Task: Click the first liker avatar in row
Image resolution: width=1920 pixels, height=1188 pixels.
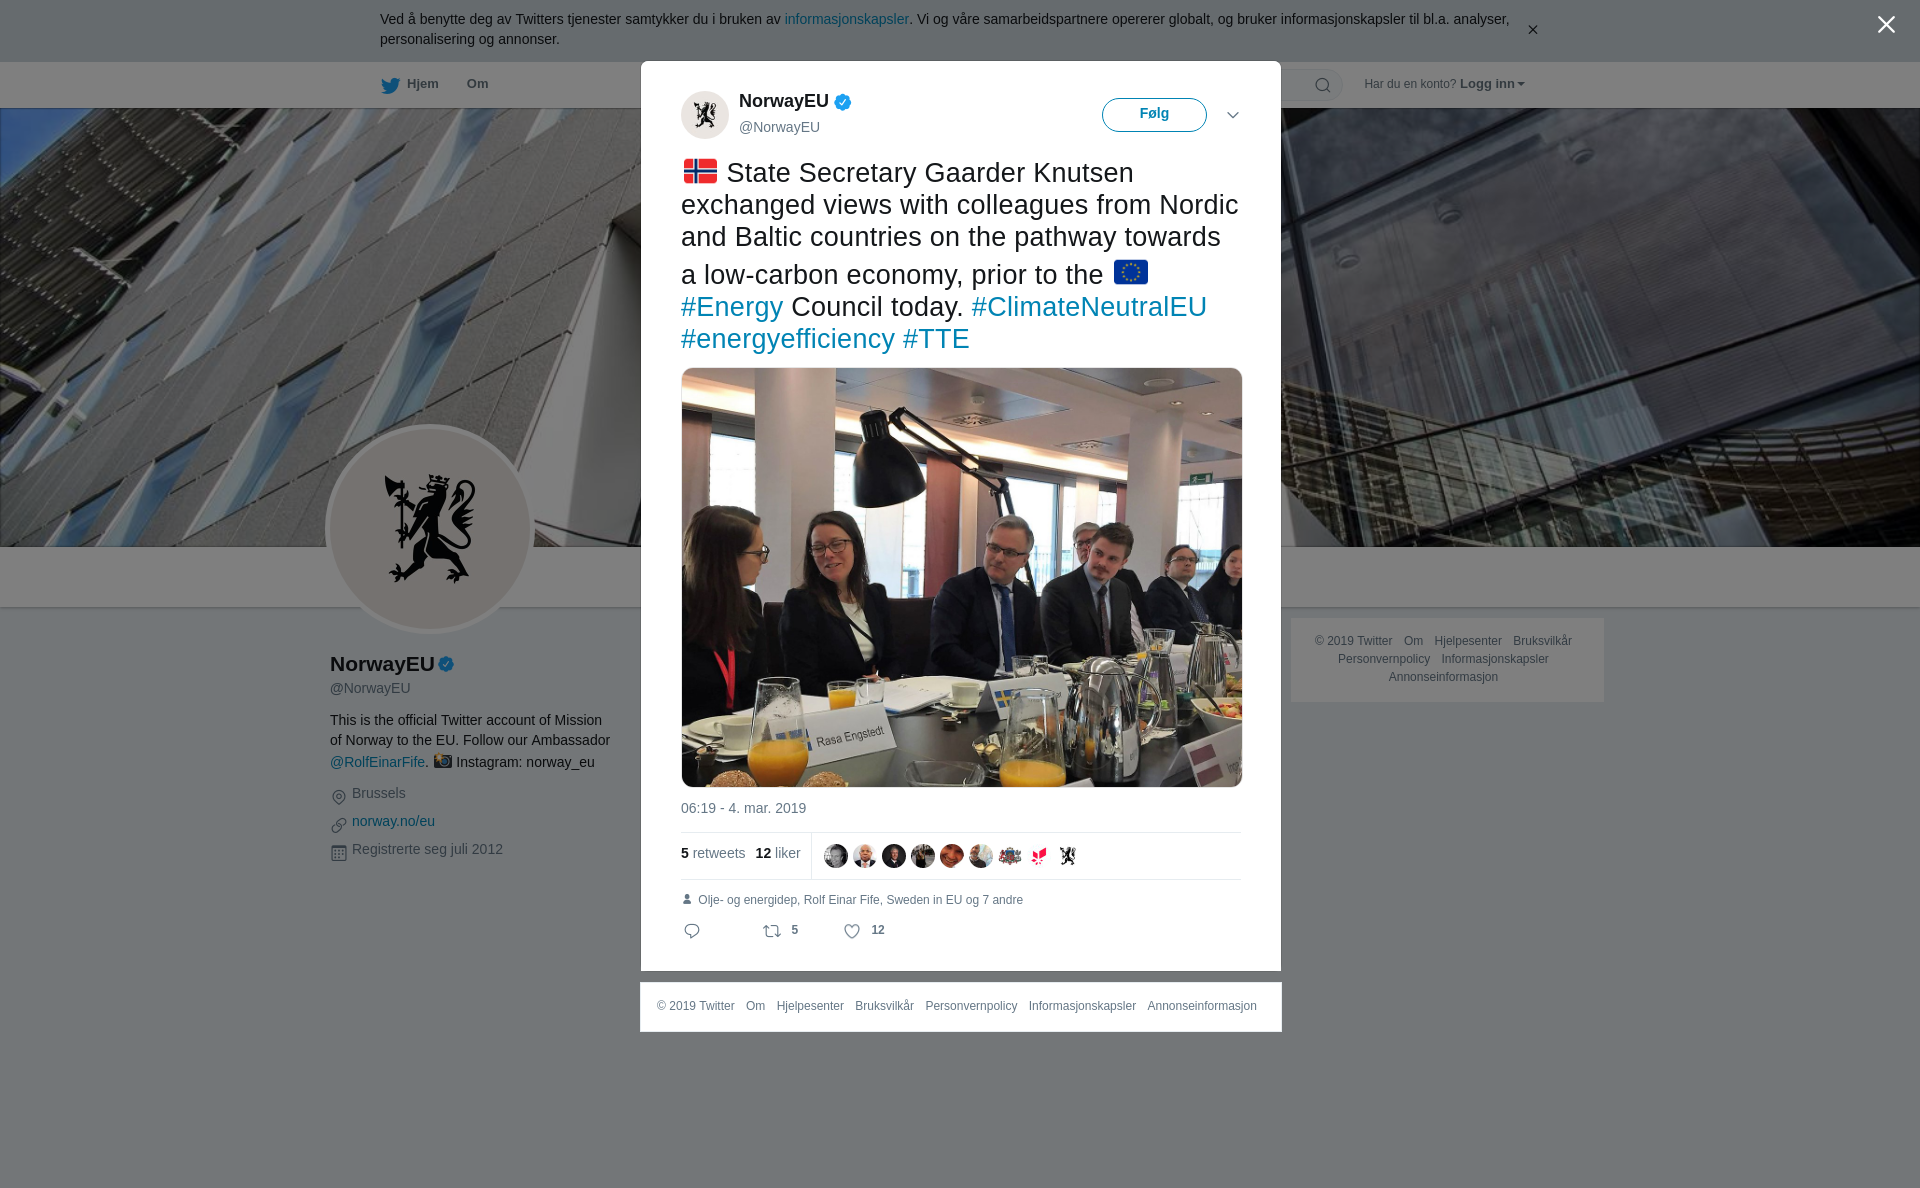Action: [x=836, y=856]
